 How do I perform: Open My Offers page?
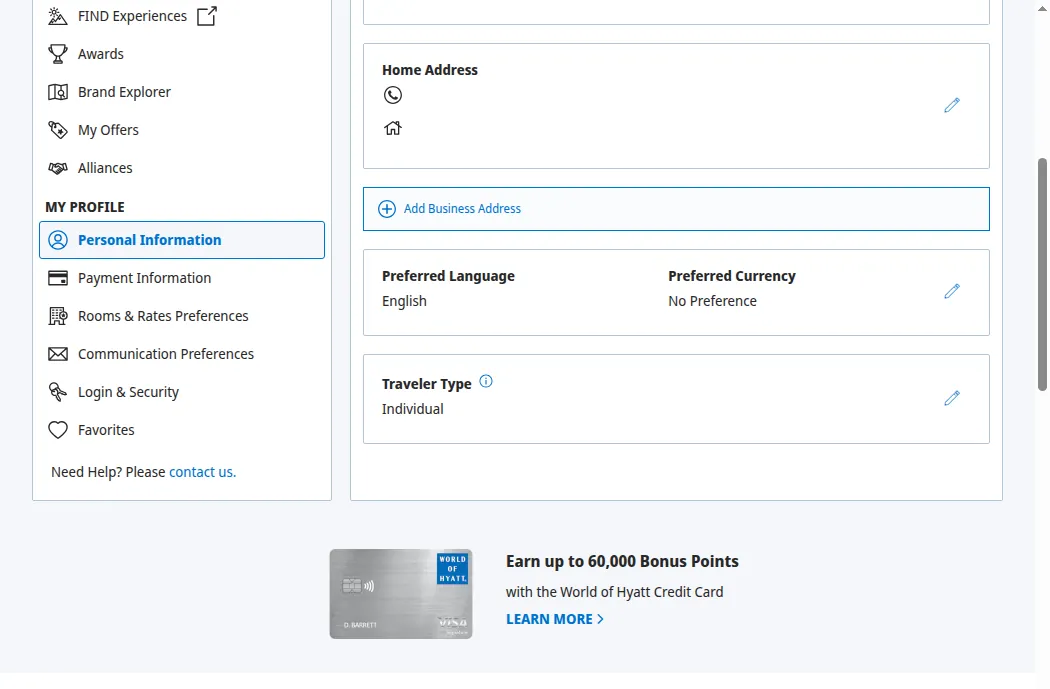coord(108,130)
